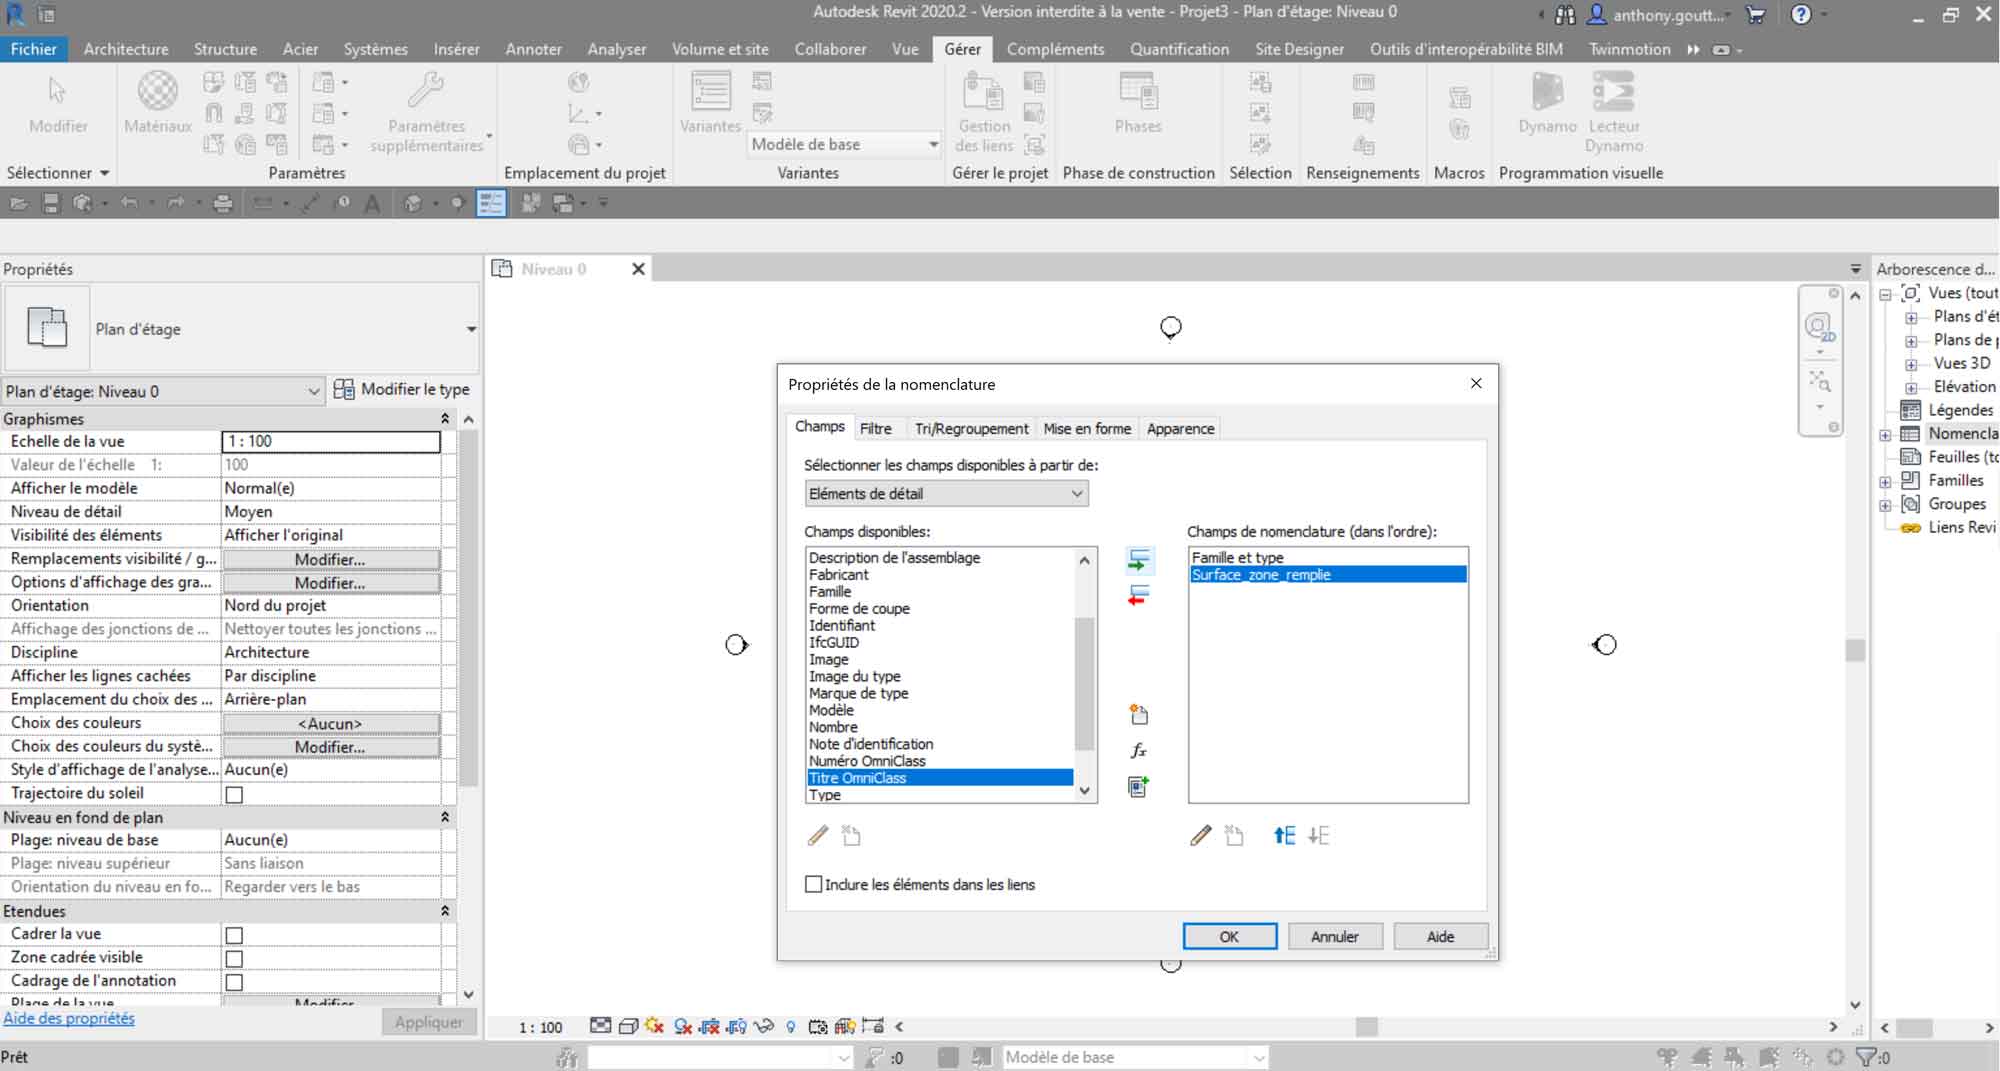The height and width of the screenshot is (1071, 2000).
Task: Click the red remove field arrow icon
Action: coord(1138,597)
